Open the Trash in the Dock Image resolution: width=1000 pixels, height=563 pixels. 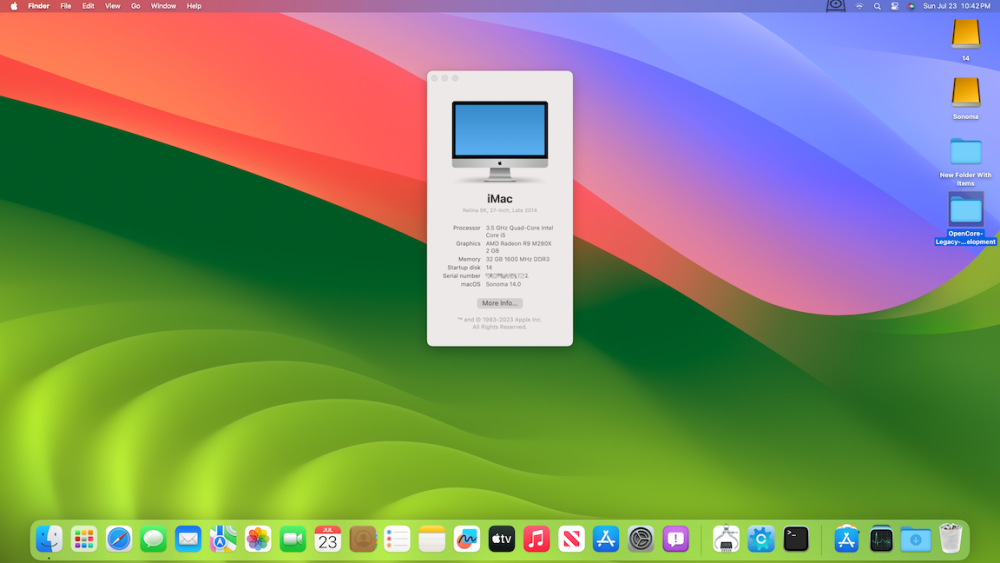point(950,539)
